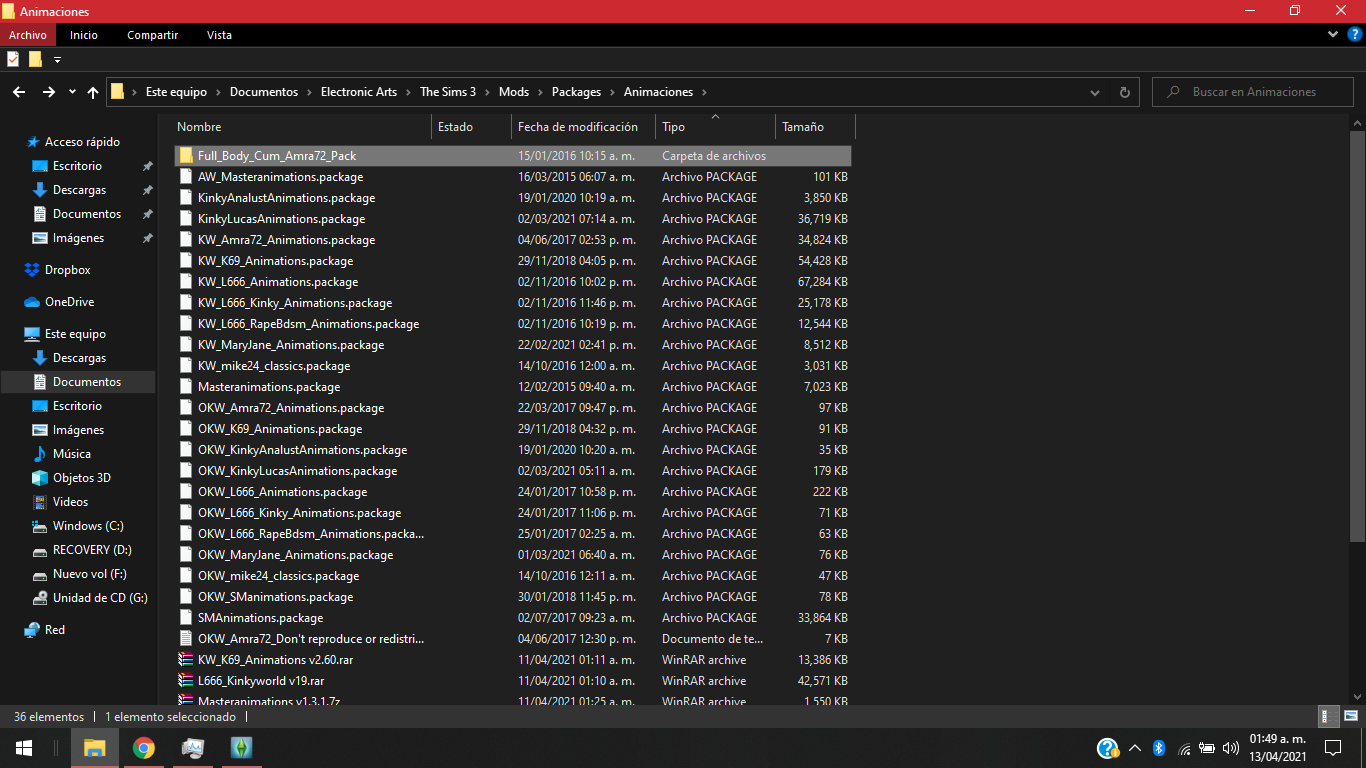Go back with the left arrow button
This screenshot has height=768, width=1366.
[19, 92]
